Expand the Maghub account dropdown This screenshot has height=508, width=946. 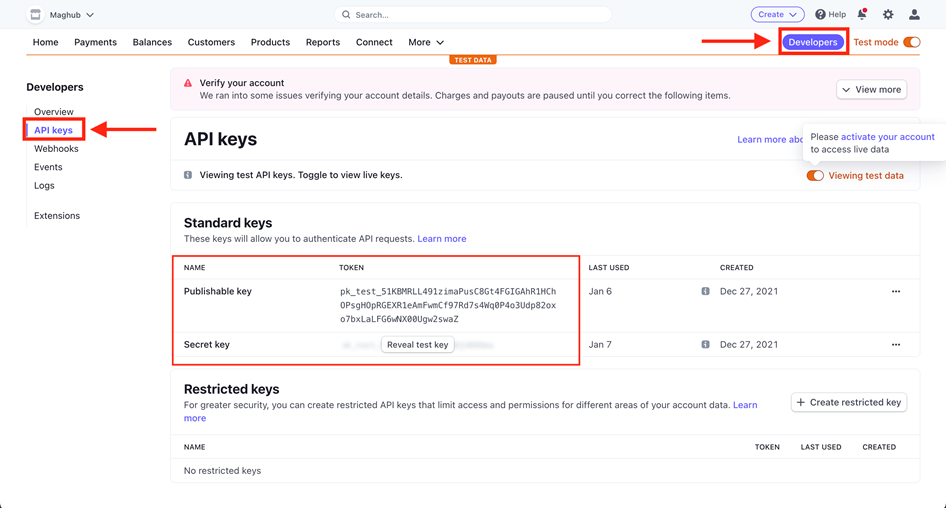click(x=72, y=15)
